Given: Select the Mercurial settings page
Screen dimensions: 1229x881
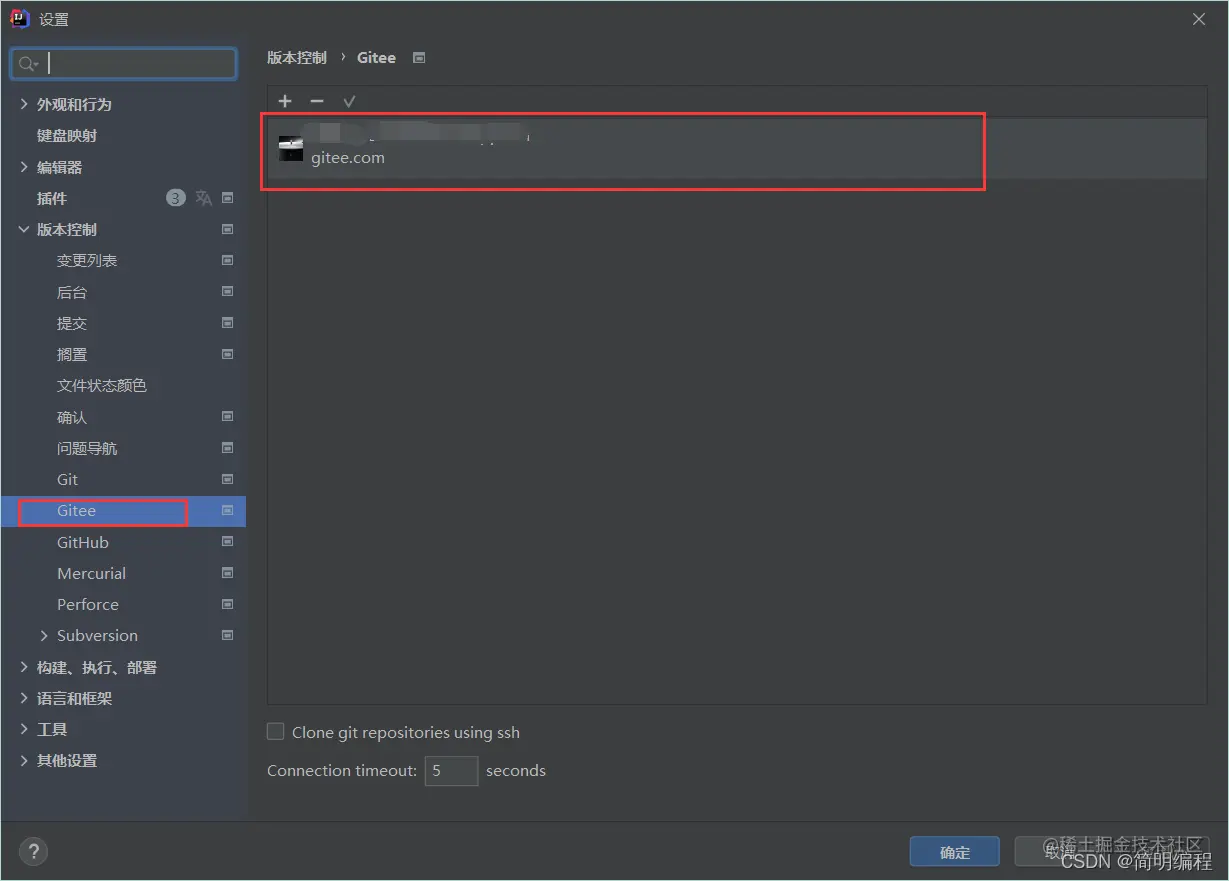Looking at the screenshot, I should 91,573.
